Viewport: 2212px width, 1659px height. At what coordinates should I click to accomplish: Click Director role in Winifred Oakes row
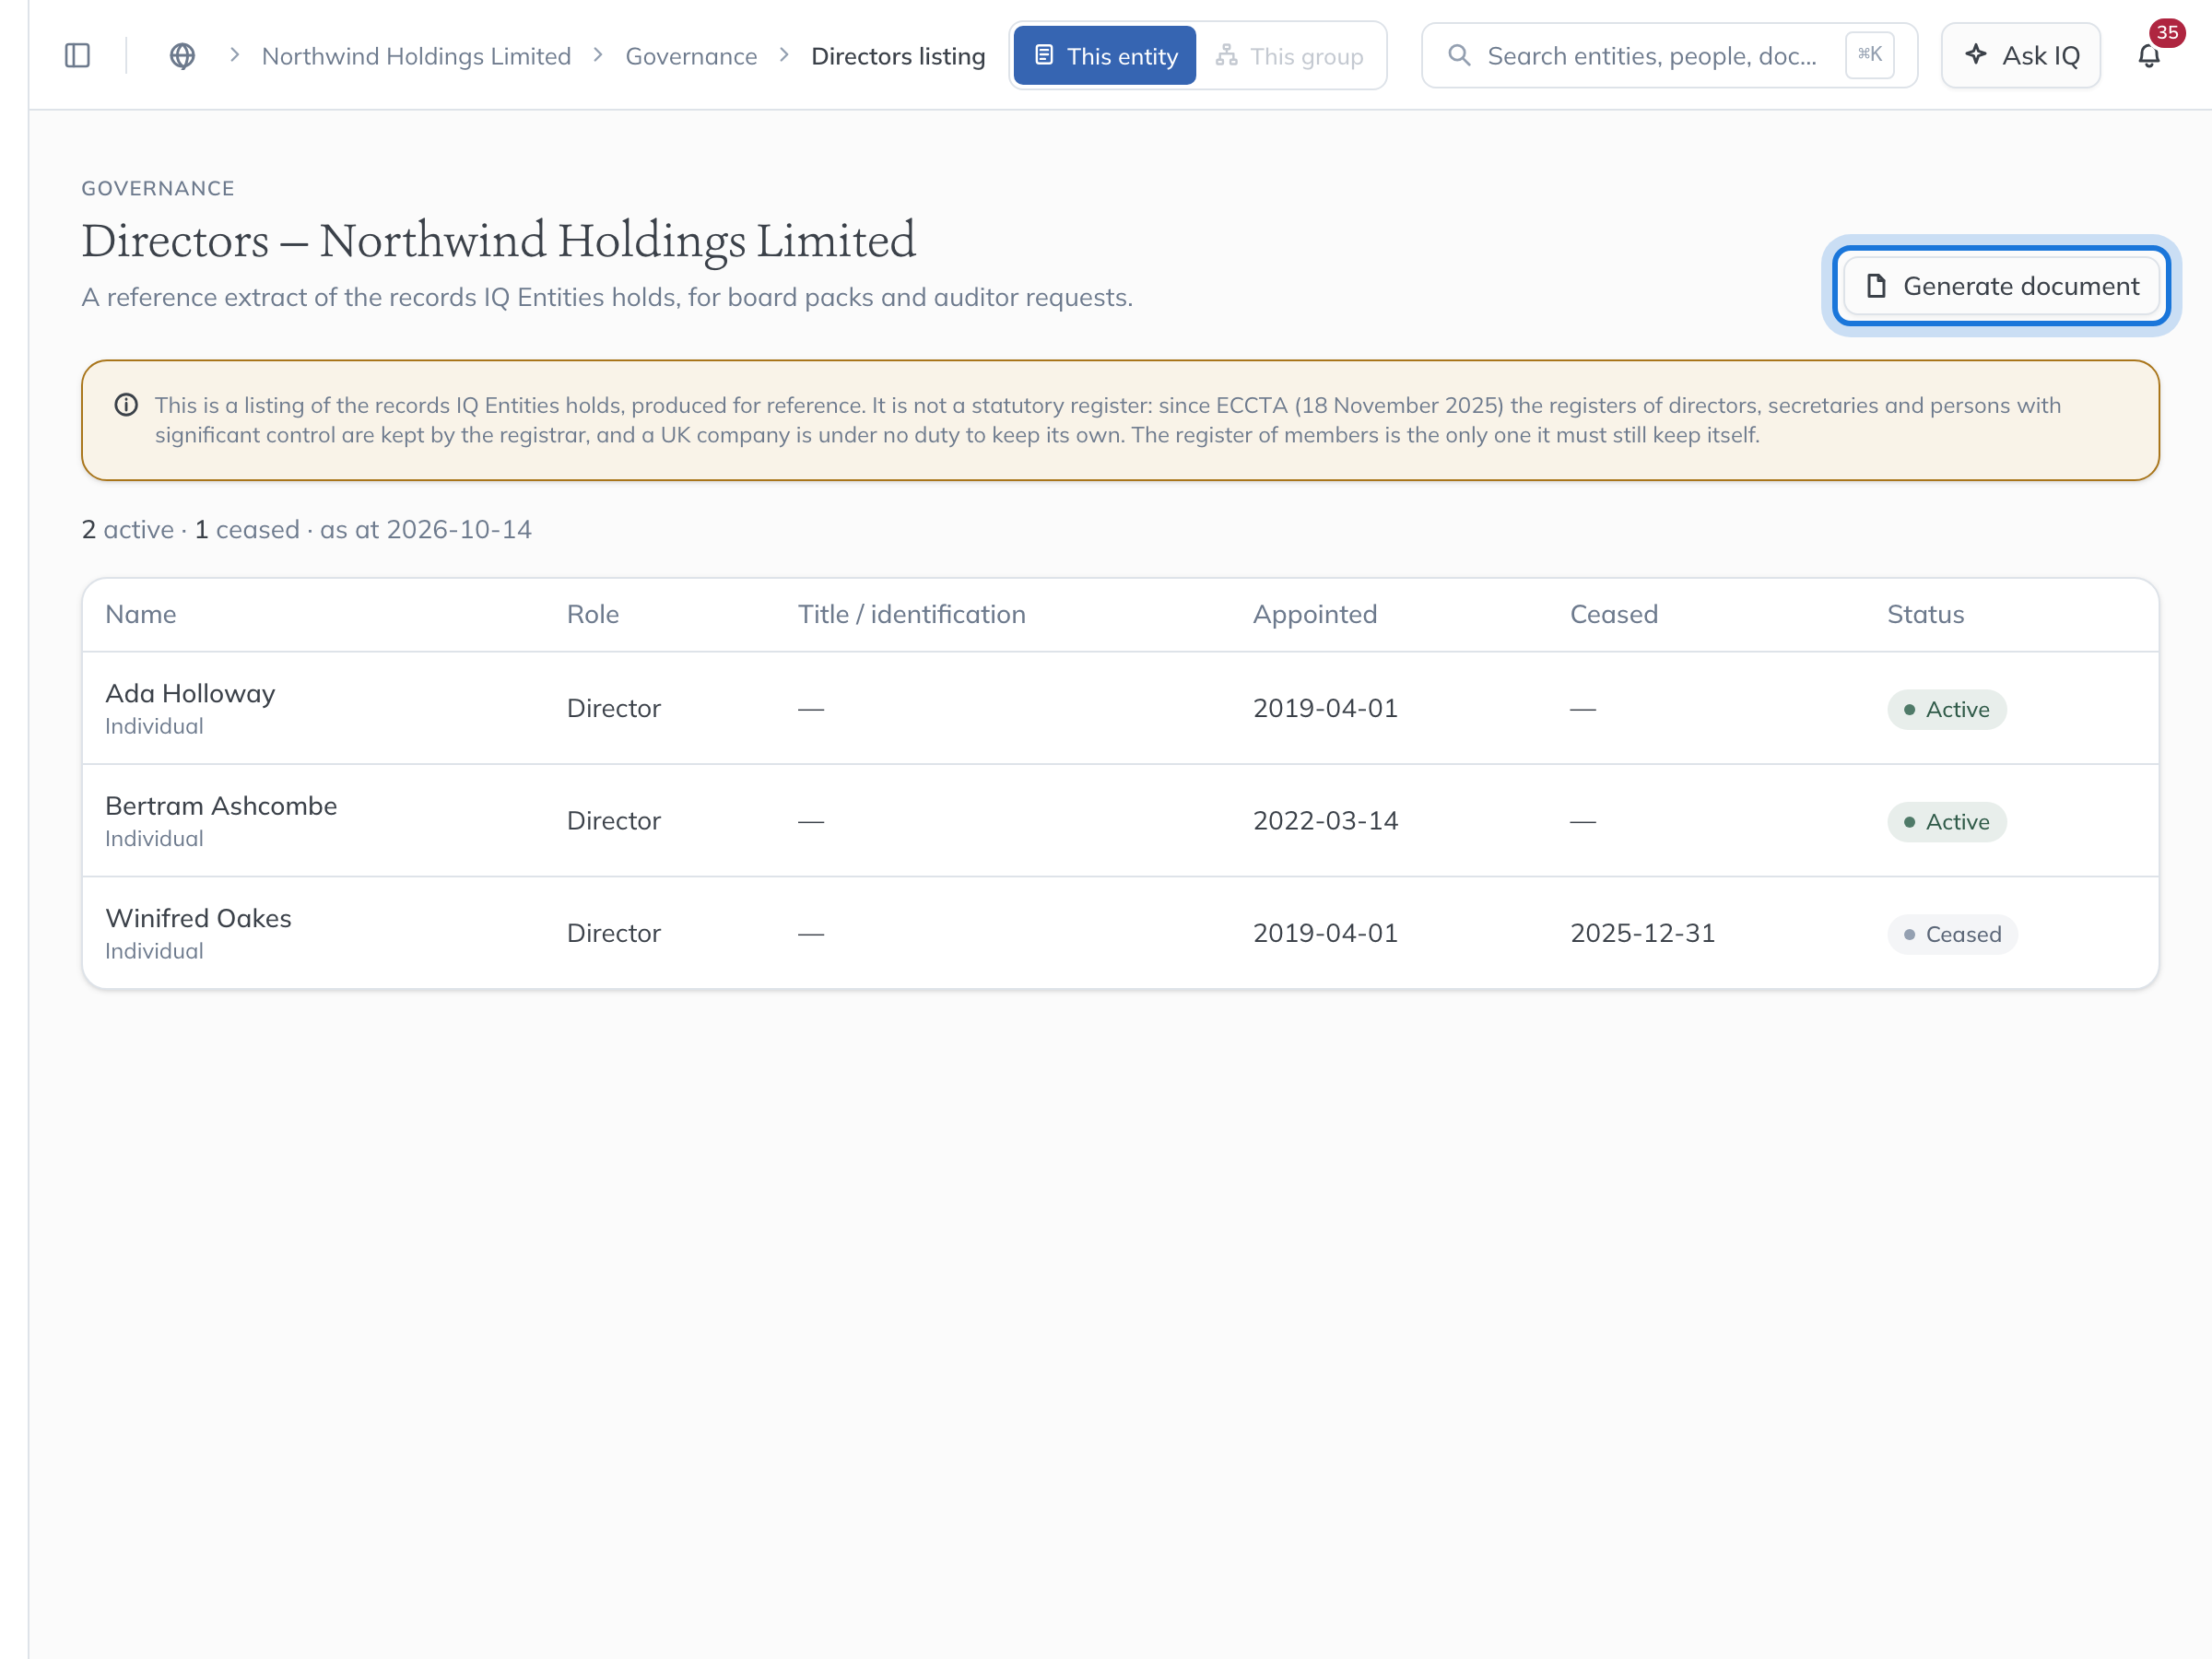[x=614, y=933]
